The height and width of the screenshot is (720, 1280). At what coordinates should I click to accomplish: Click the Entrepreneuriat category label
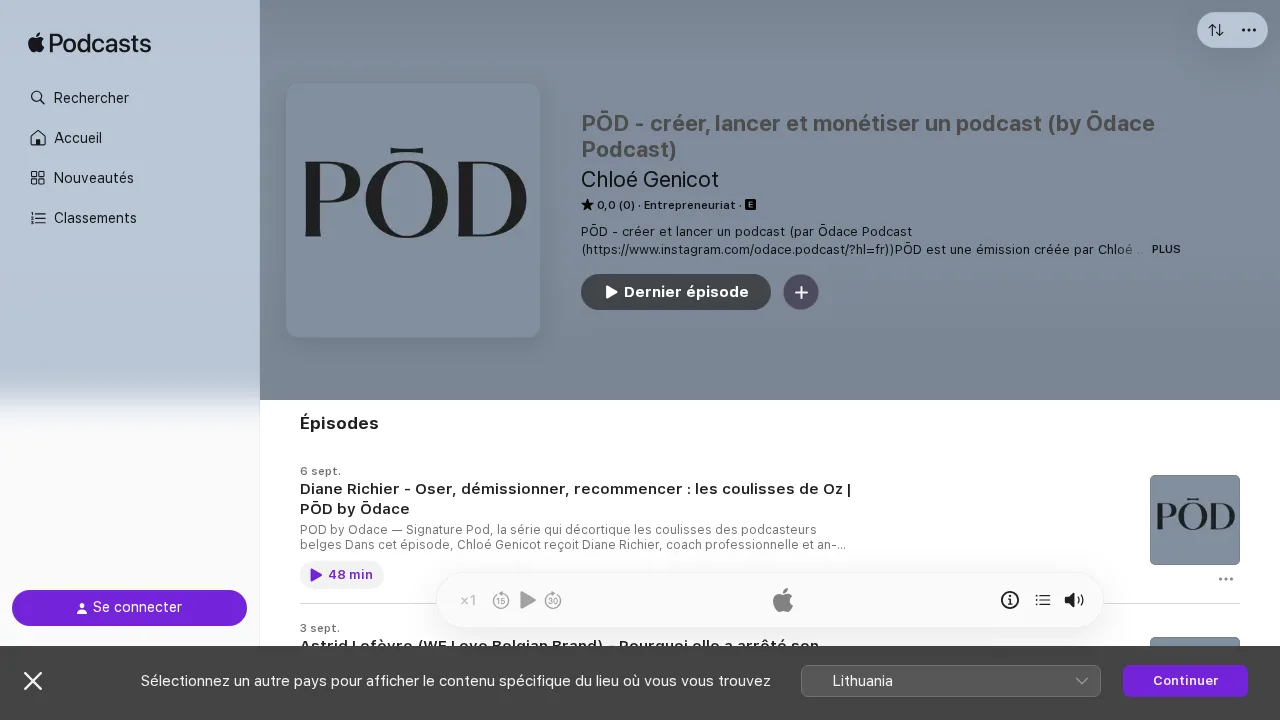click(689, 205)
